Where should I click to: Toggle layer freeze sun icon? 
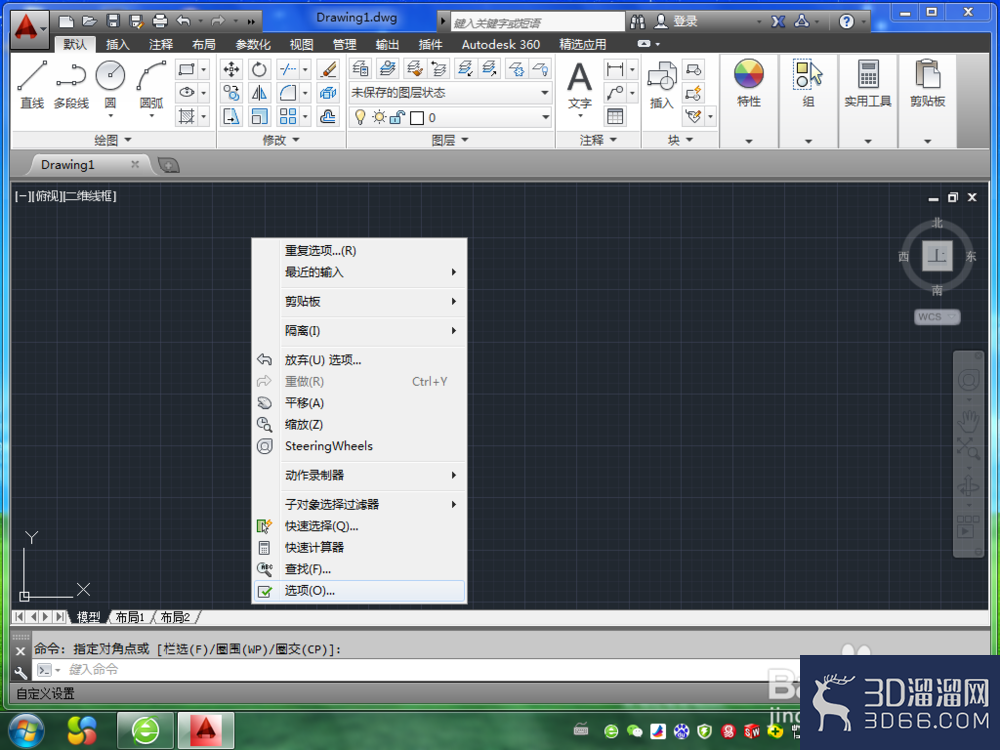(379, 117)
